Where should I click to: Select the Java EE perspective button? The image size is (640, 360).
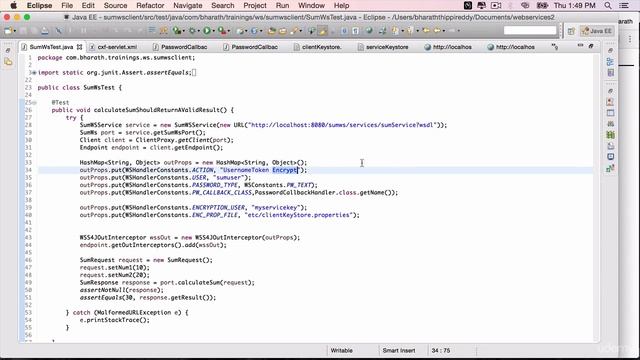point(597,31)
